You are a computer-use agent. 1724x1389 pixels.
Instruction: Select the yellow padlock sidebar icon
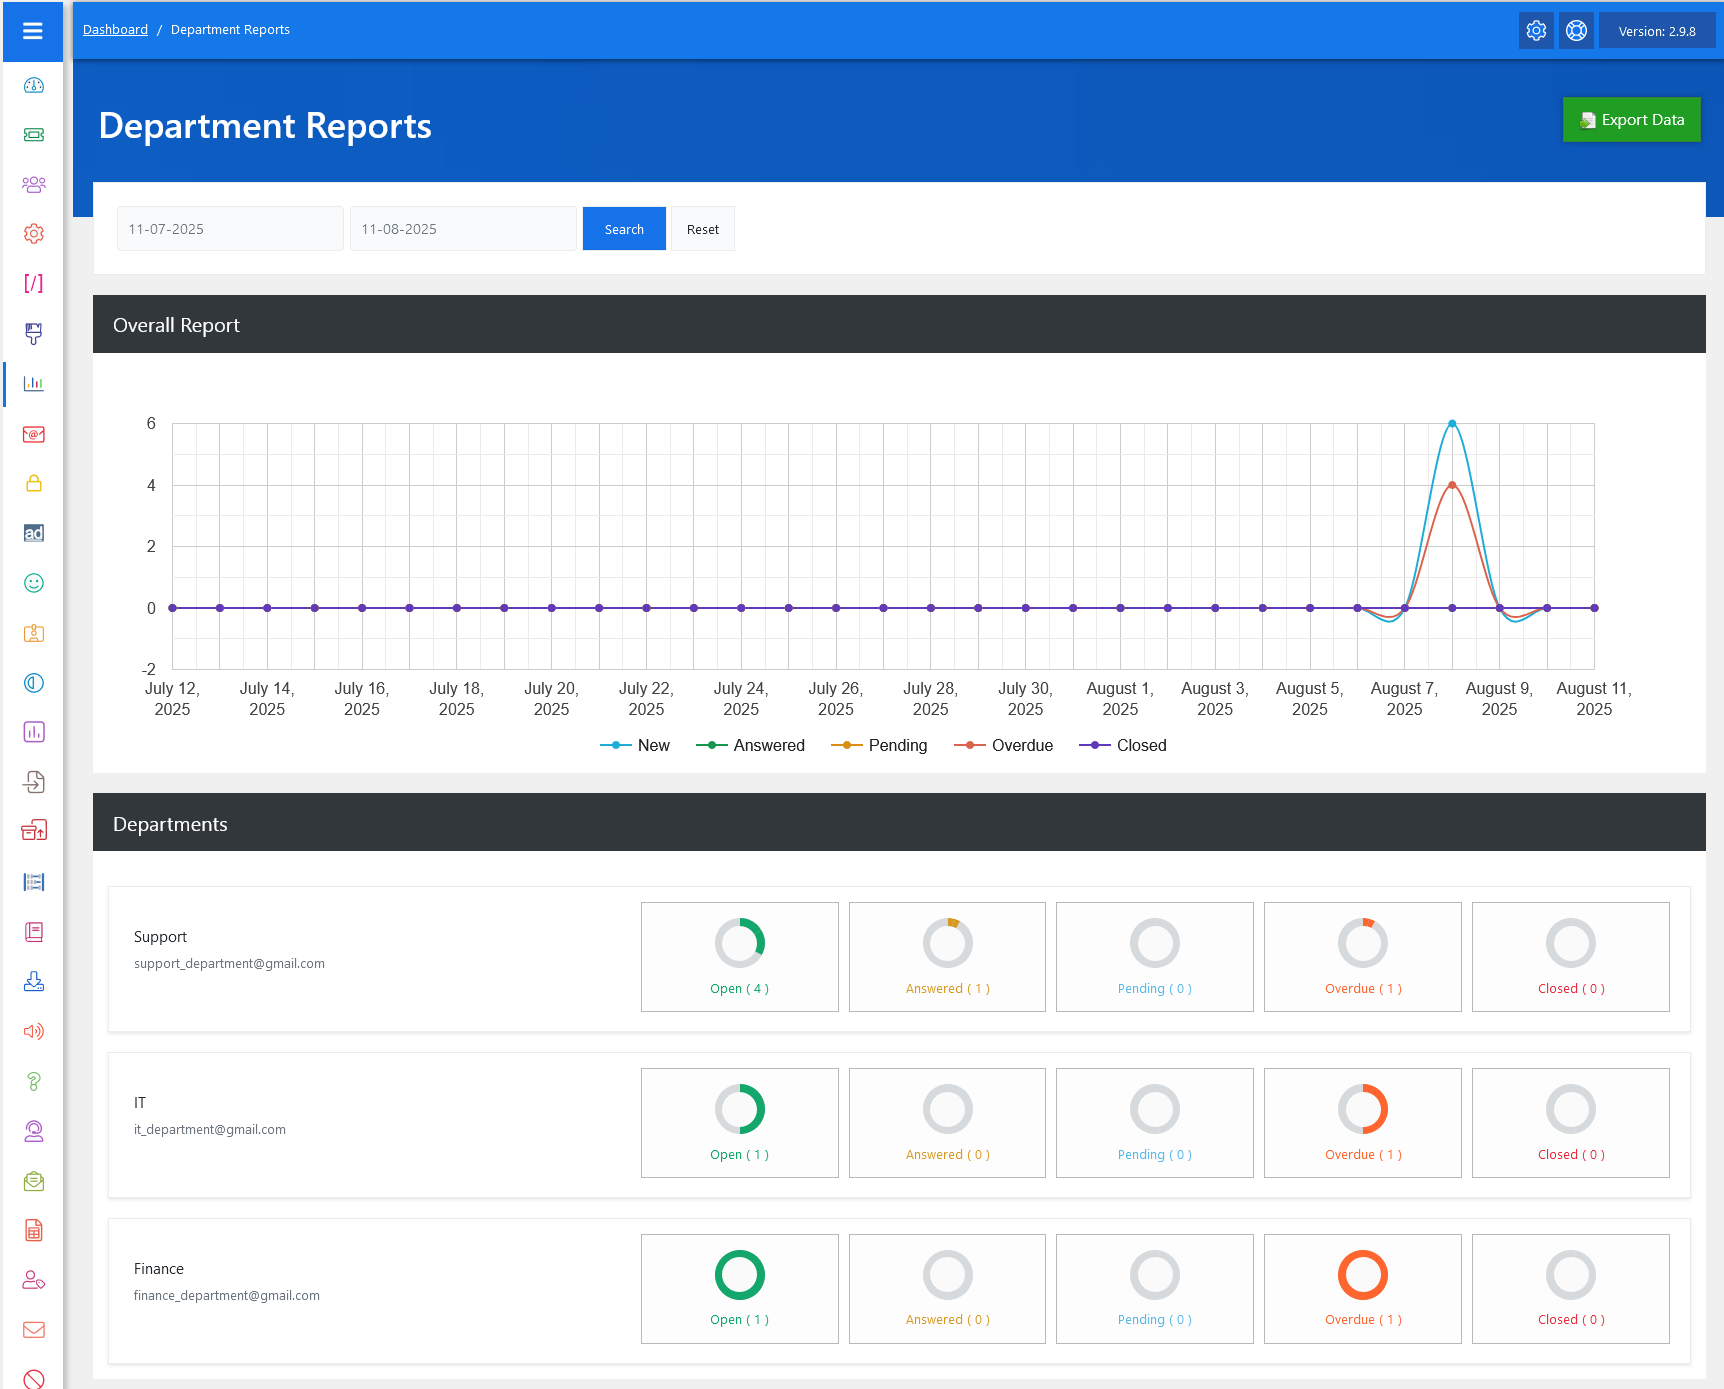click(x=34, y=484)
